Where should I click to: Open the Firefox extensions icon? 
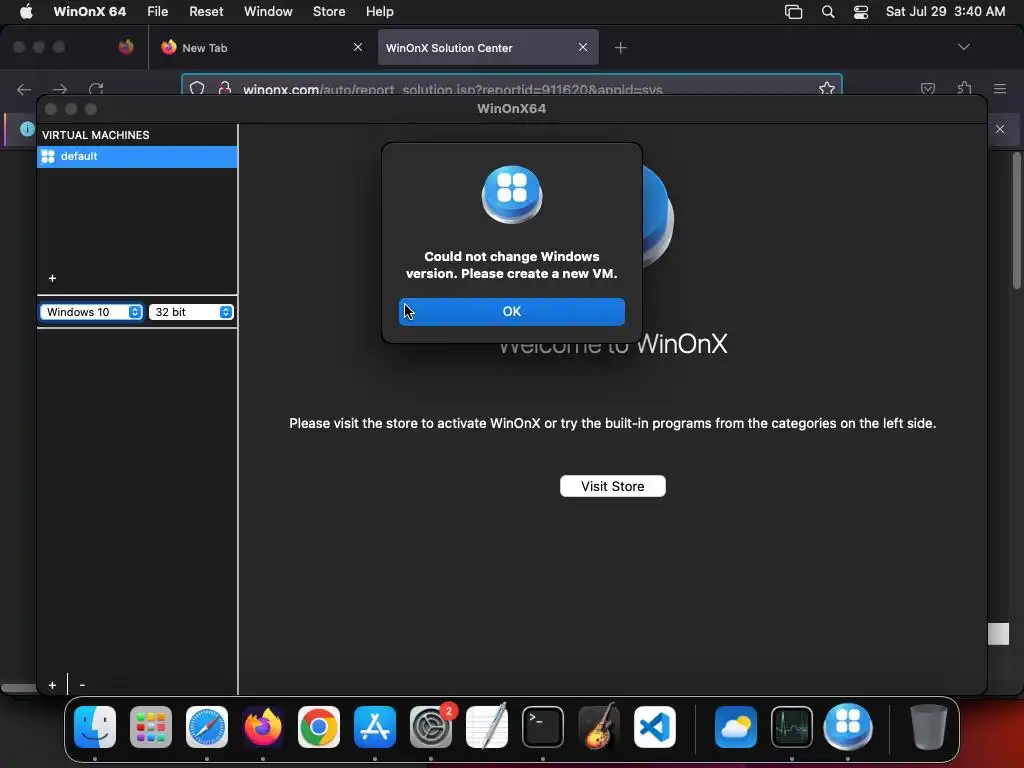click(965, 88)
